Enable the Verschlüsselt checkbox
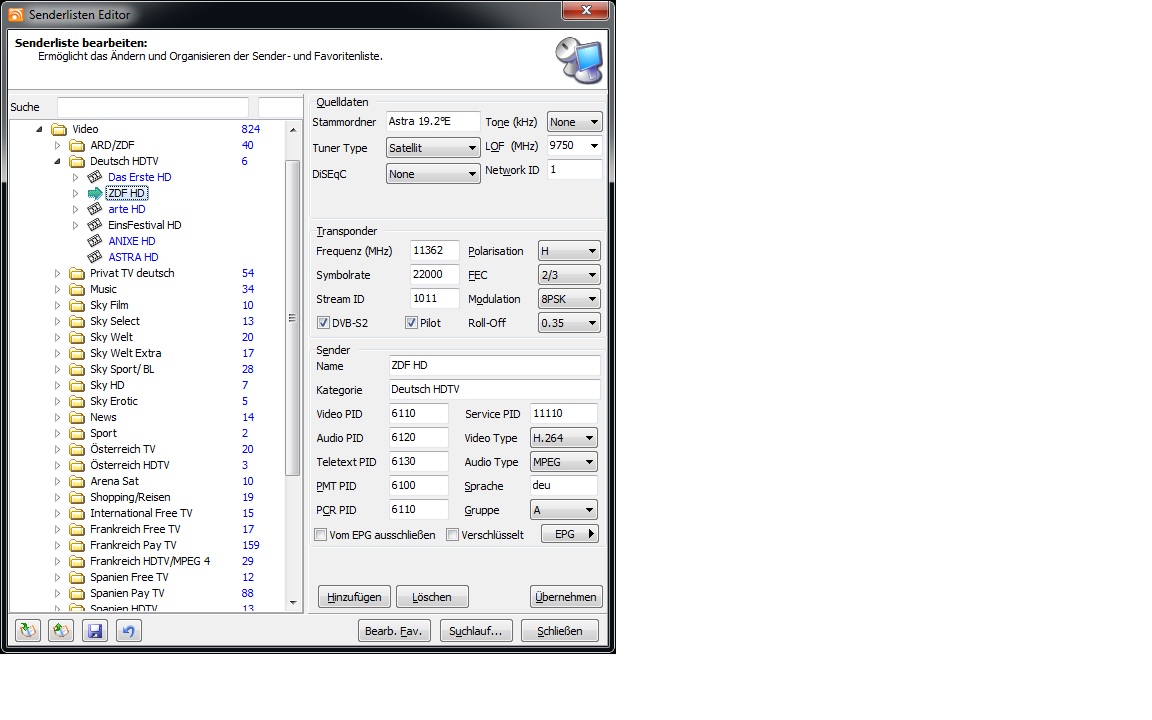This screenshot has height=720, width=1152. (x=453, y=535)
